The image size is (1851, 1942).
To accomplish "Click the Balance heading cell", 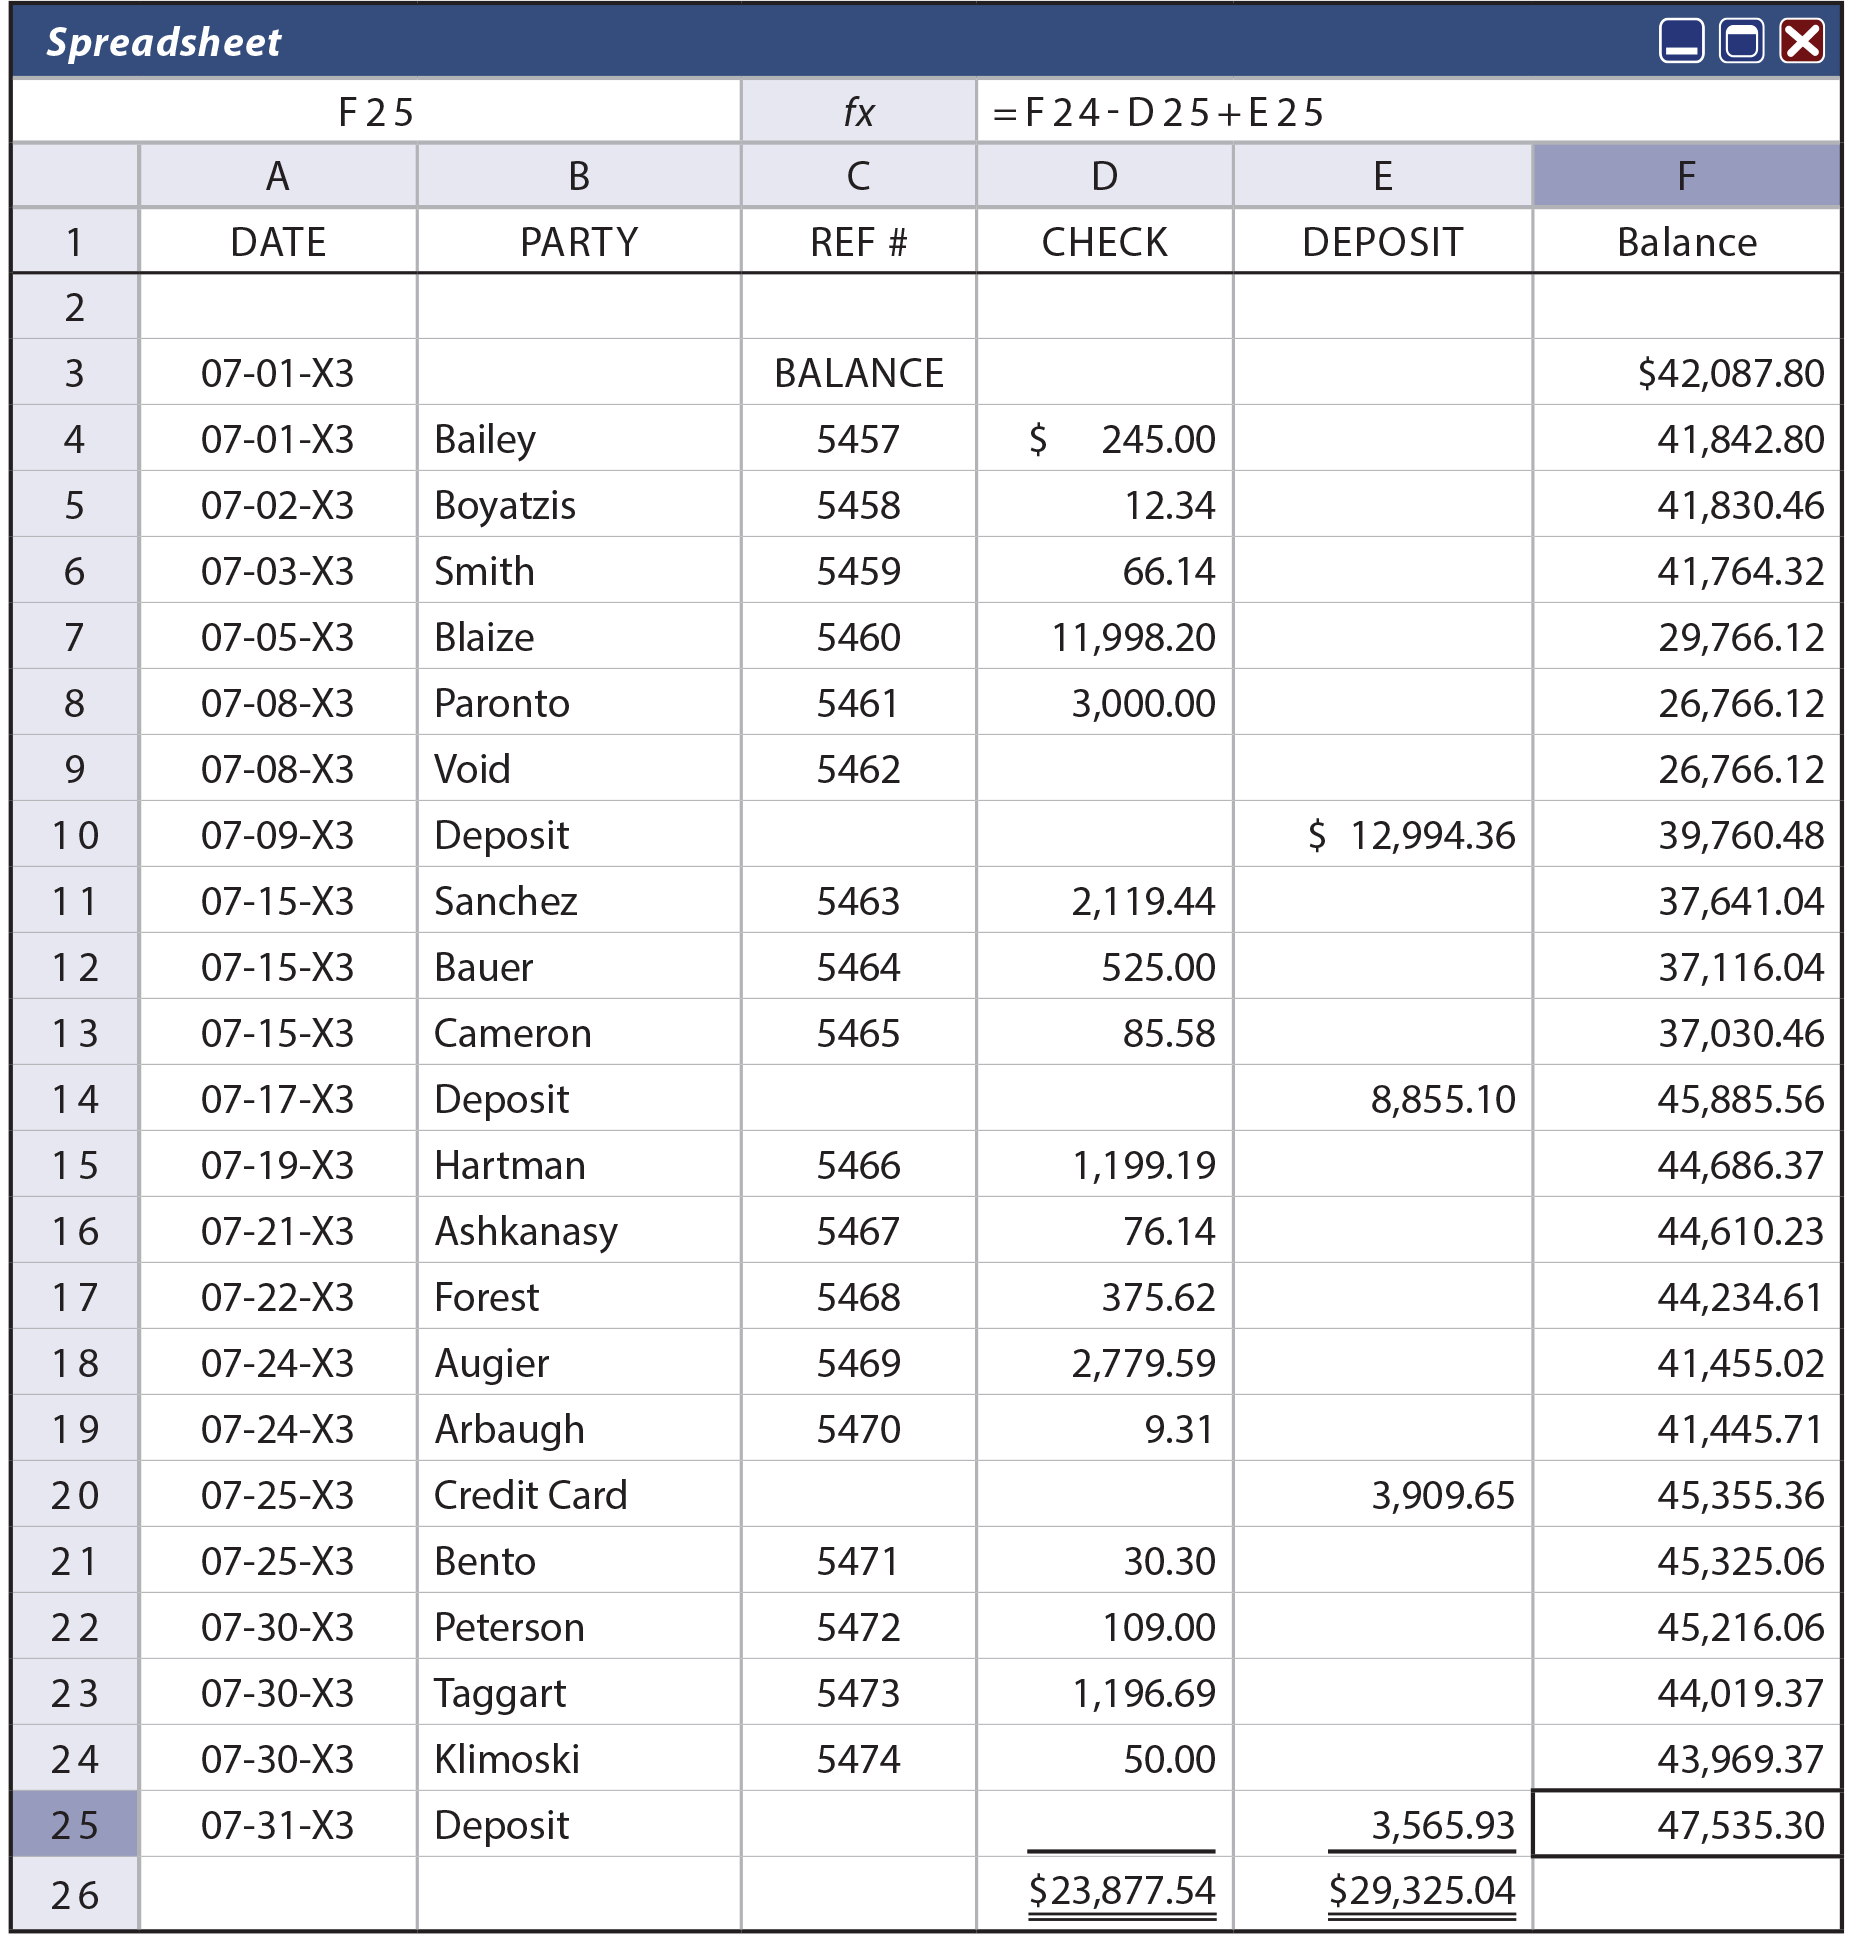I will click(x=1687, y=241).
